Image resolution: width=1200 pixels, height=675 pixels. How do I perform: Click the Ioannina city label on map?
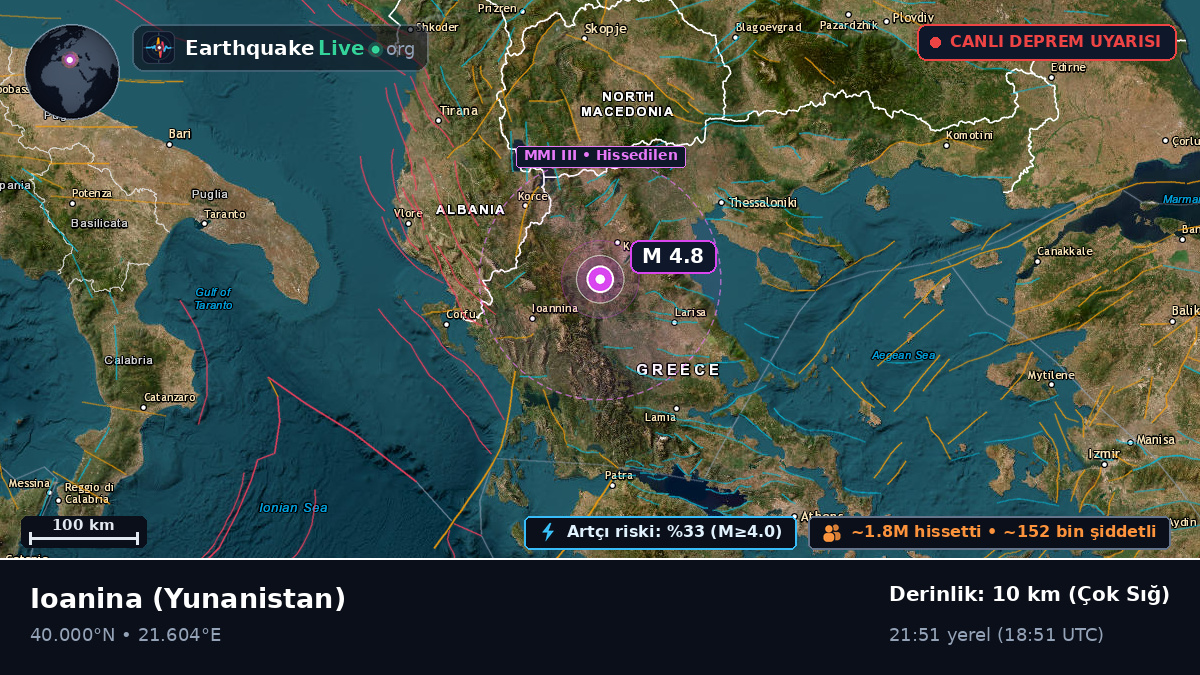[555, 308]
